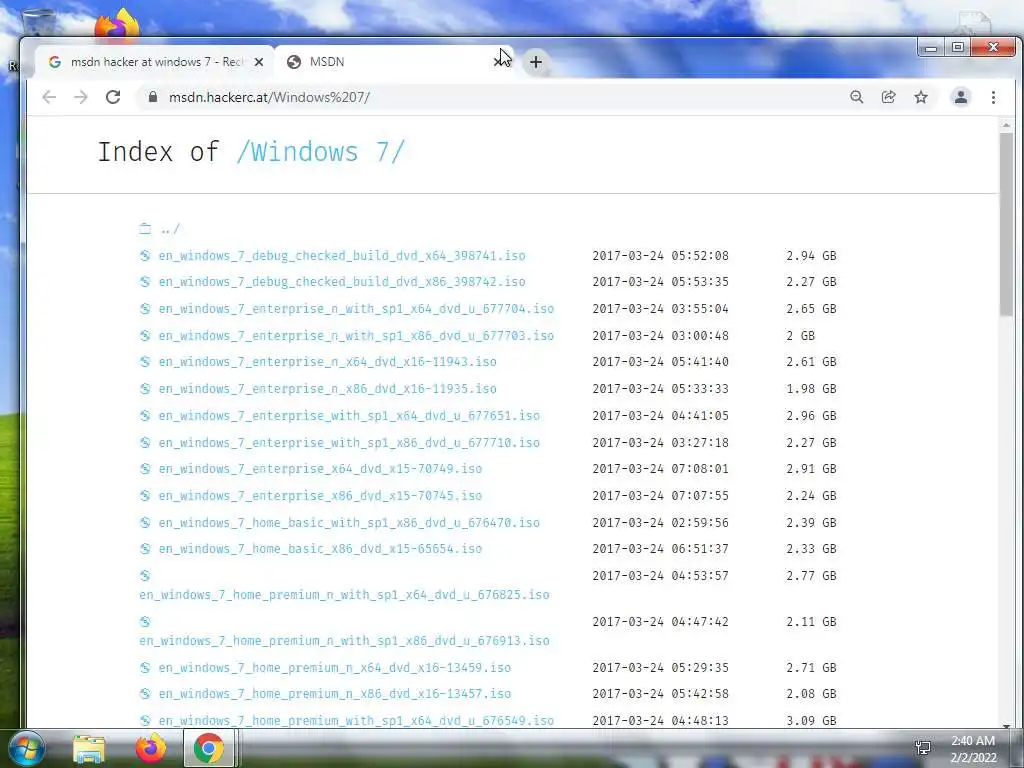Select timestamp 2017-03-24 02:59:56

point(660,523)
